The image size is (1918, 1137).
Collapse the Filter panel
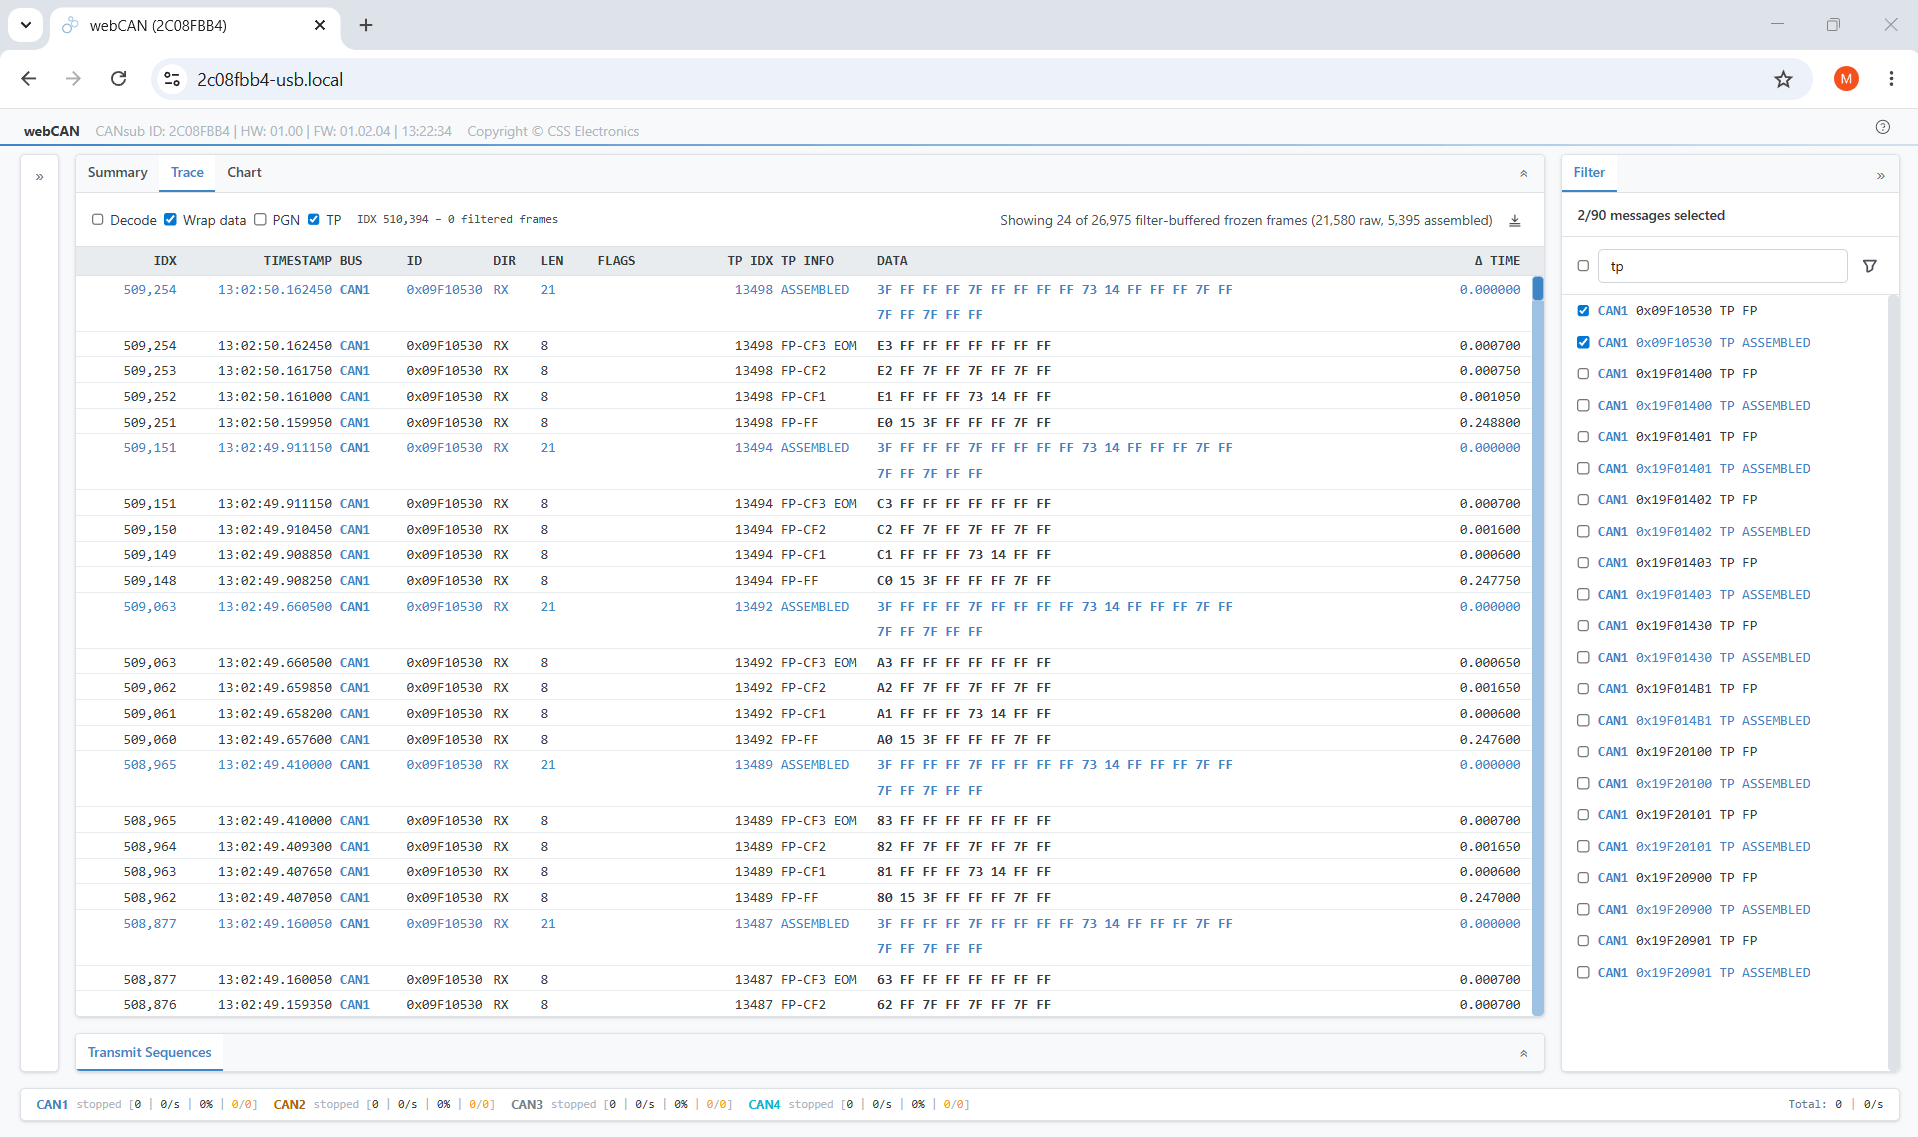pos(1881,176)
